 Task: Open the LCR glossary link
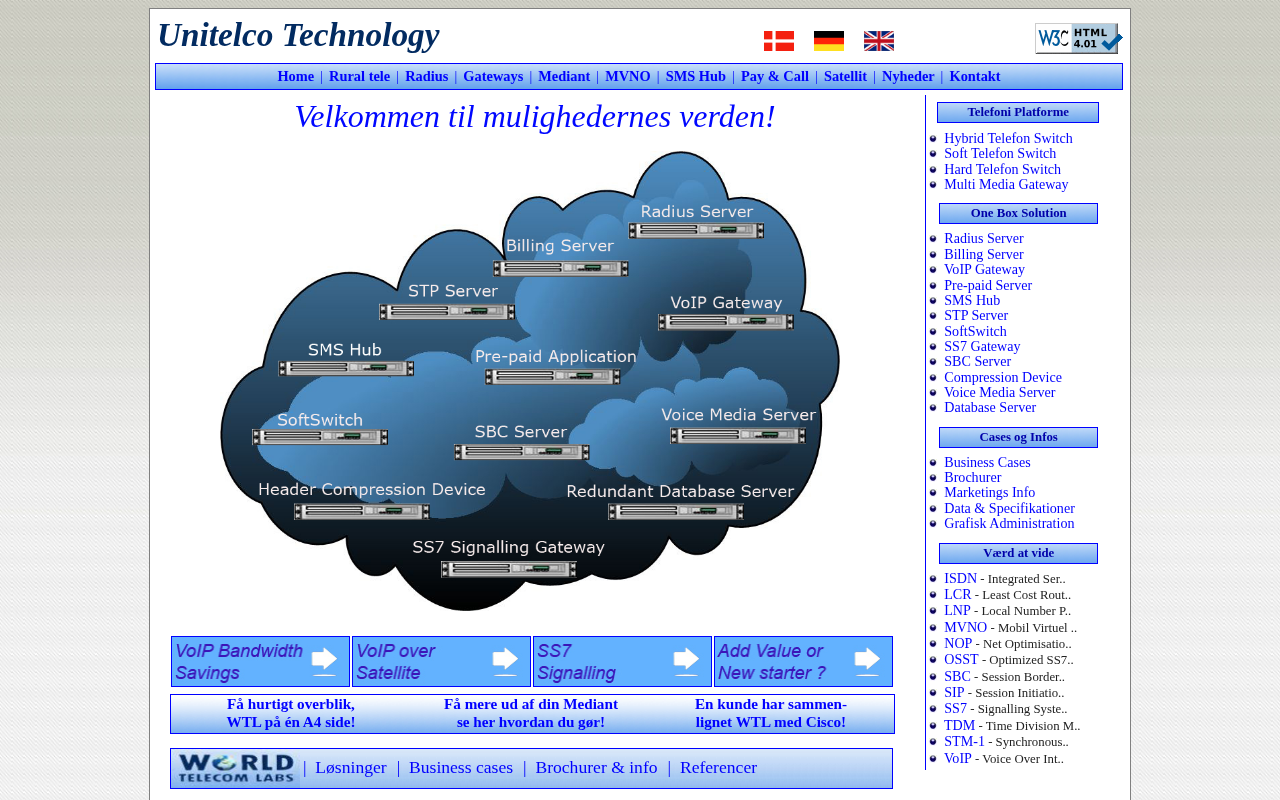[958, 595]
